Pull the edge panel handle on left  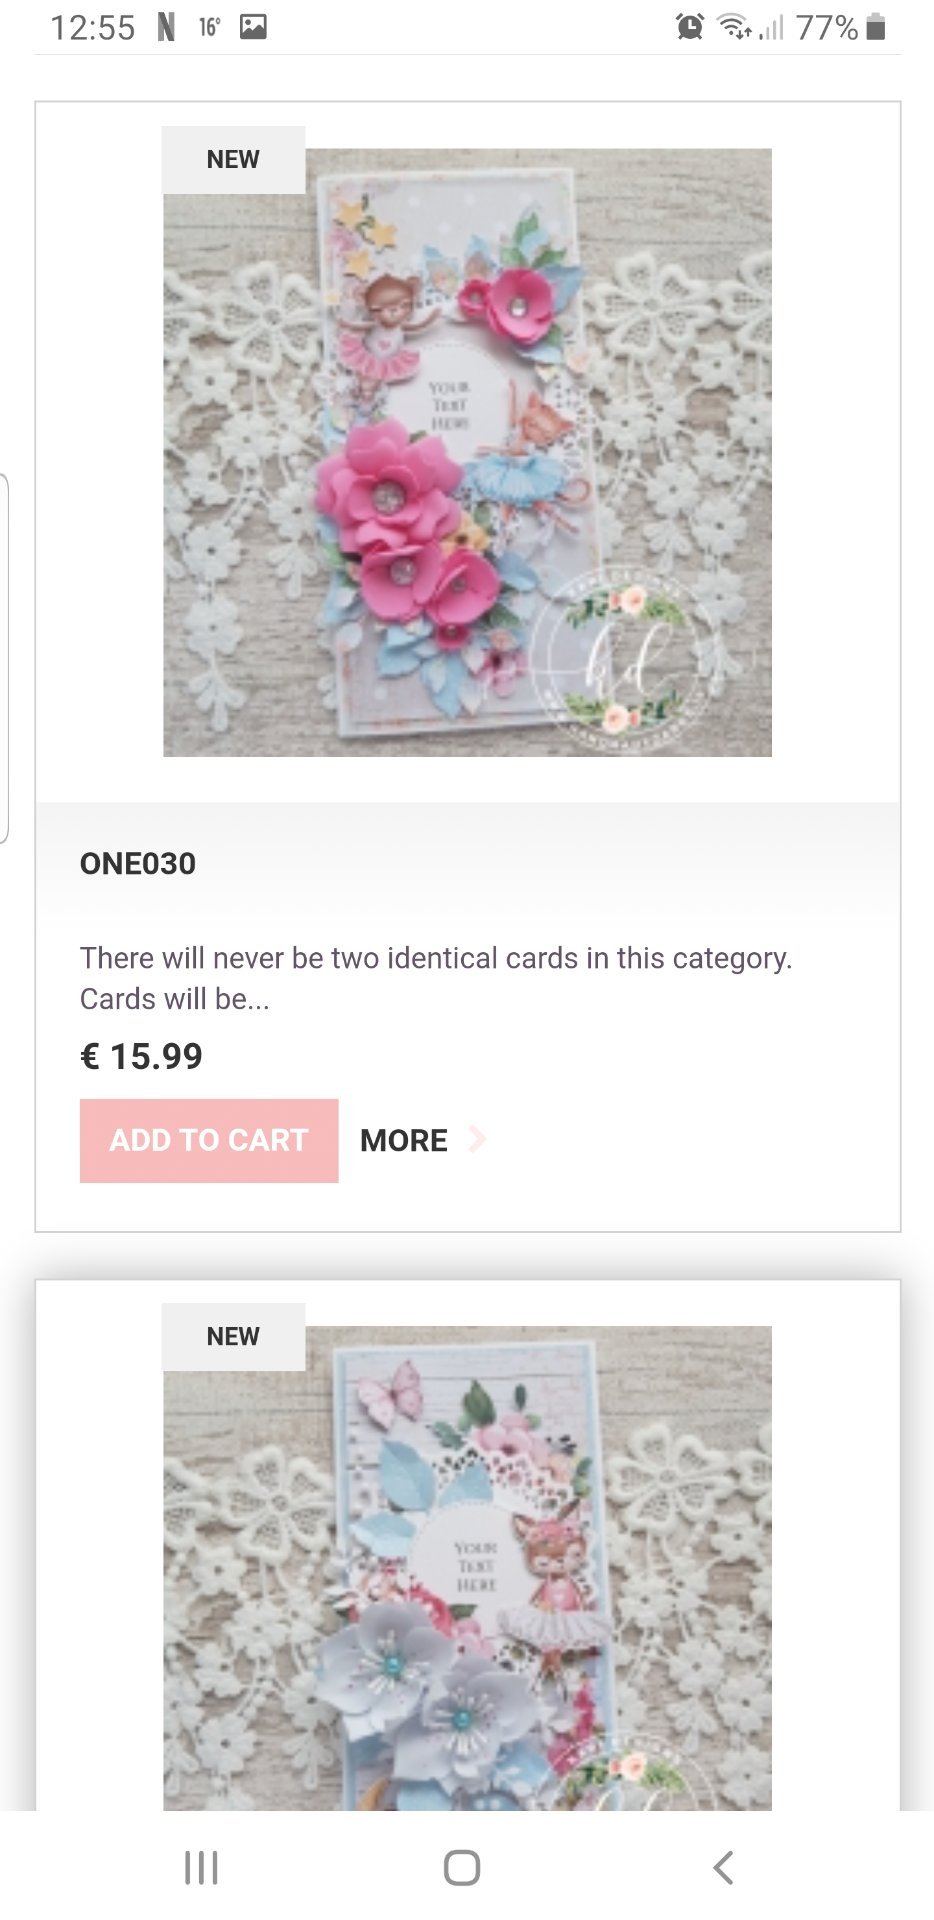click(x=4, y=658)
